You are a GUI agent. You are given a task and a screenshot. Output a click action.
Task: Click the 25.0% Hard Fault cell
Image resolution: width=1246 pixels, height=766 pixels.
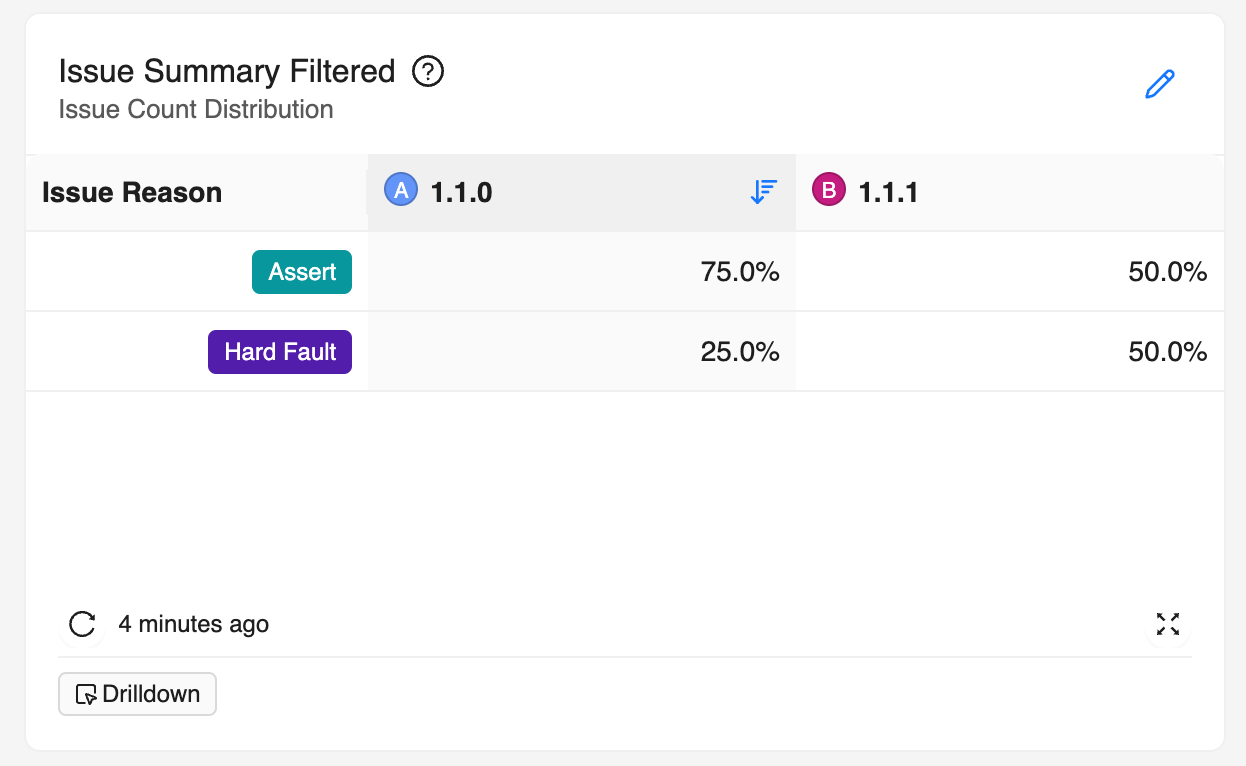740,352
